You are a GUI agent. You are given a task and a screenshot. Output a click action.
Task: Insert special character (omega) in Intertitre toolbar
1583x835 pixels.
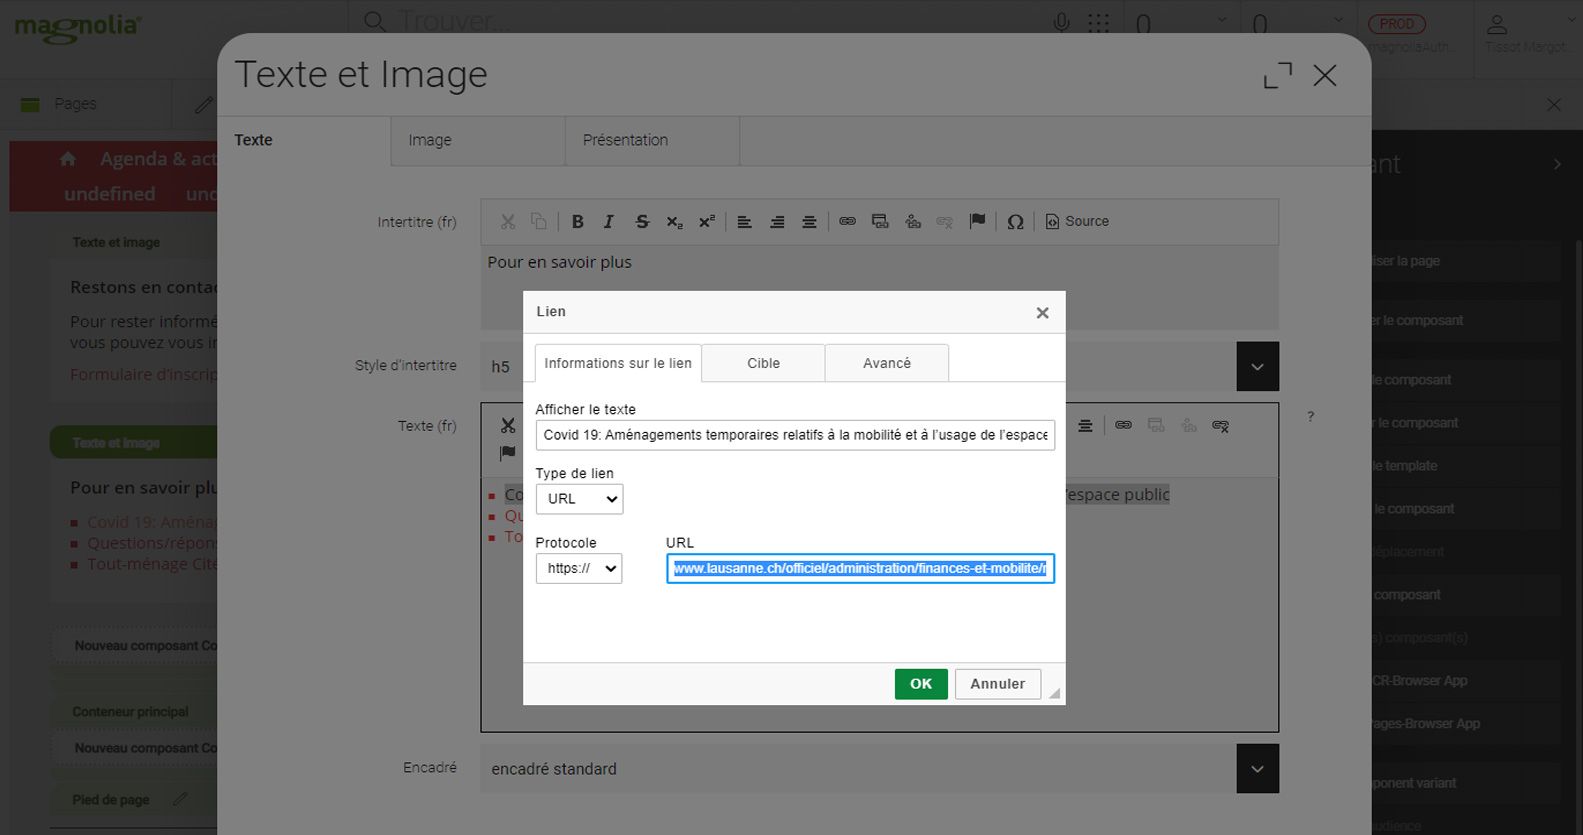pos(1015,222)
